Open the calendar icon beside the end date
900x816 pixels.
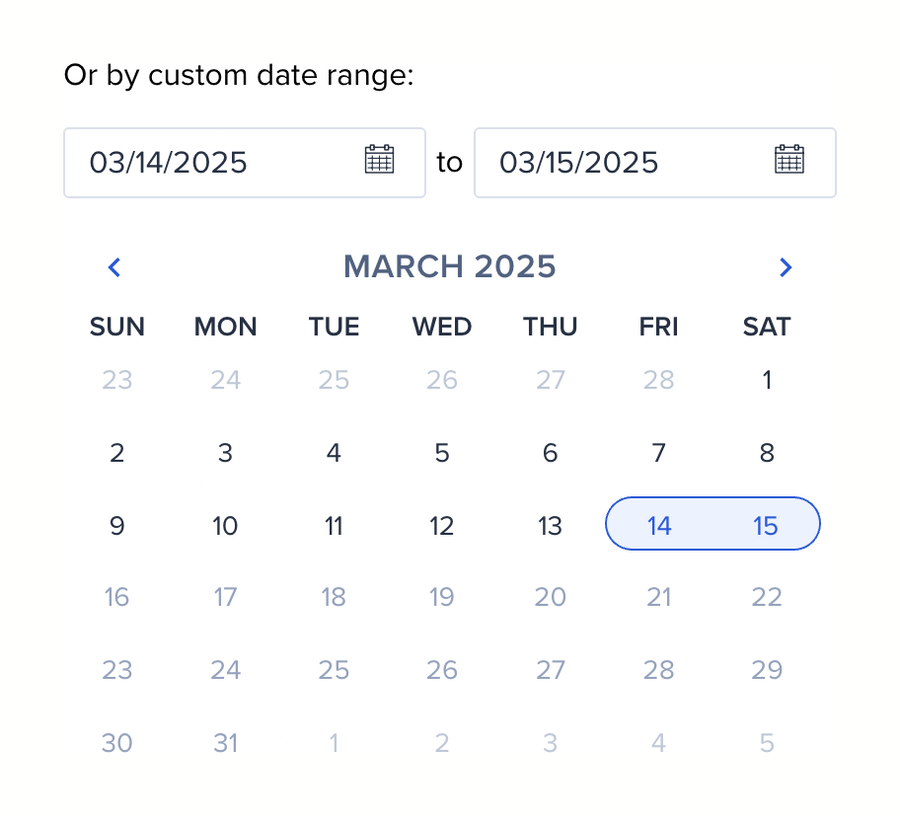pos(789,160)
